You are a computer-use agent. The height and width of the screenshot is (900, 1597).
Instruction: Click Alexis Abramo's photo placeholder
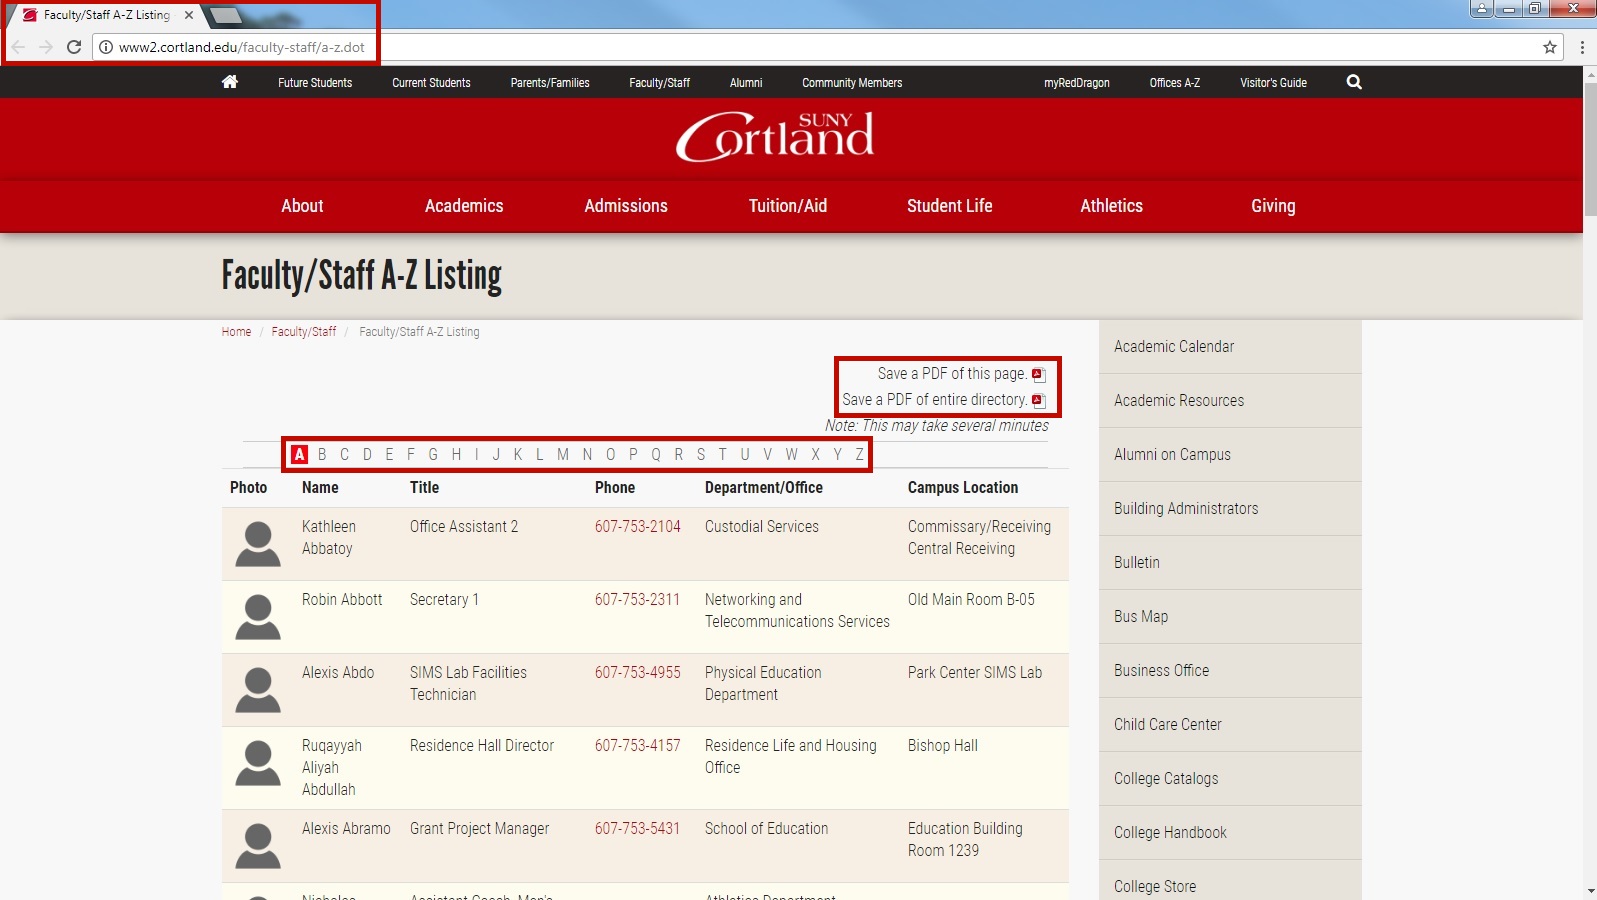(258, 846)
